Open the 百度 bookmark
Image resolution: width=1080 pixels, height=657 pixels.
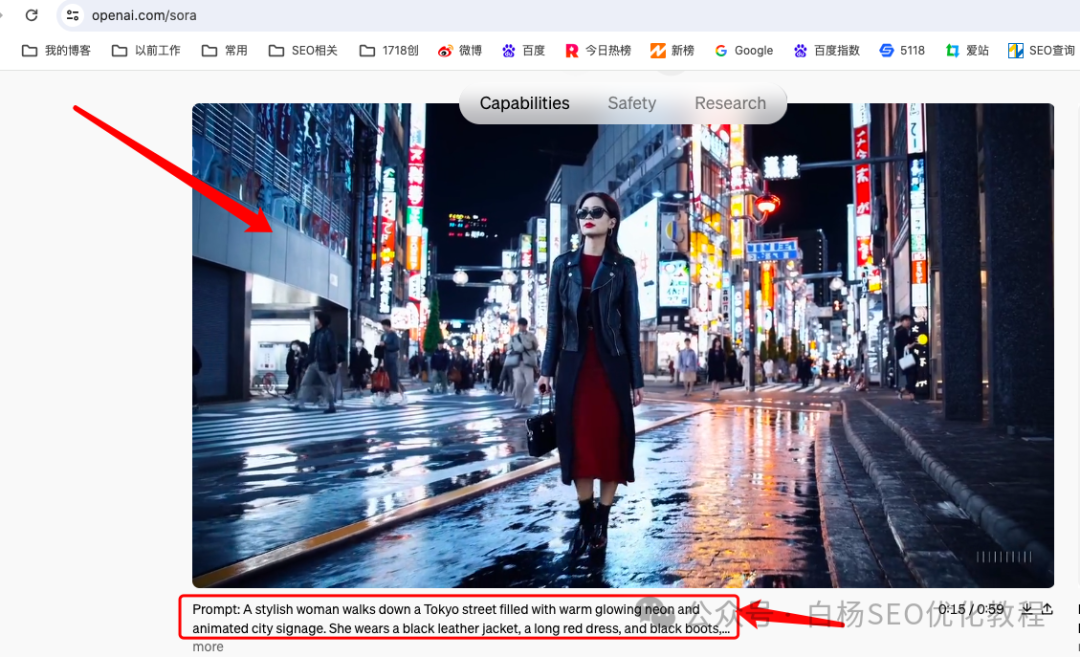pos(523,50)
